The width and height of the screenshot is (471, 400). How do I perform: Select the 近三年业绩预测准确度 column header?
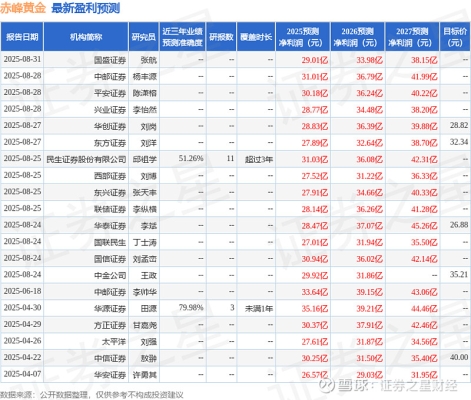click(182, 37)
